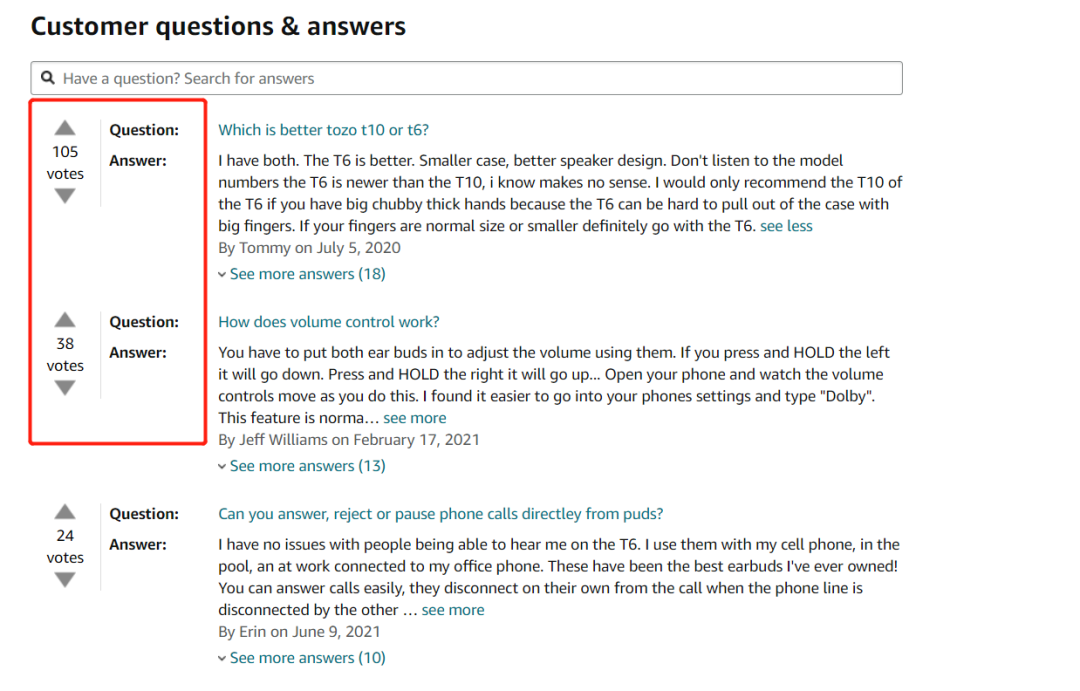Click the 'Customer questions & answers' heading
Image resolution: width=1080 pixels, height=691 pixels.
click(218, 26)
